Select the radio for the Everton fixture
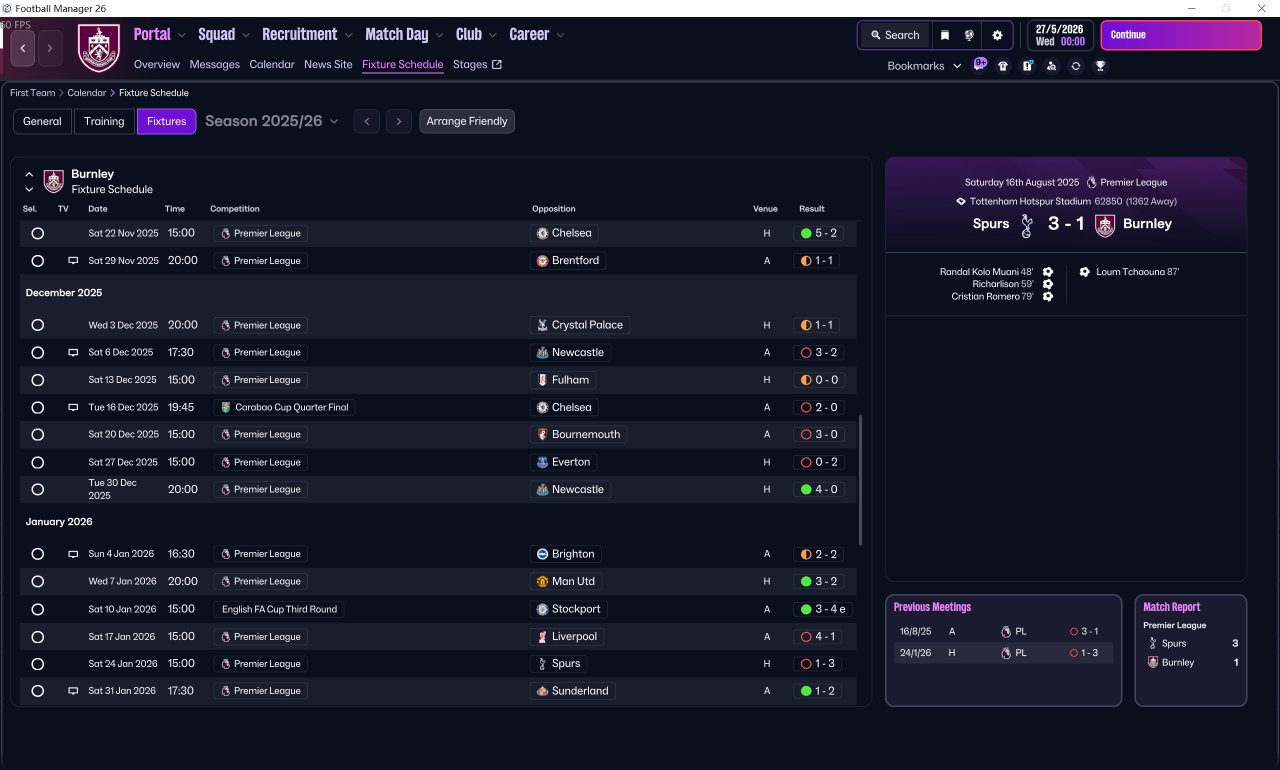The height and width of the screenshot is (770, 1280). (37, 462)
